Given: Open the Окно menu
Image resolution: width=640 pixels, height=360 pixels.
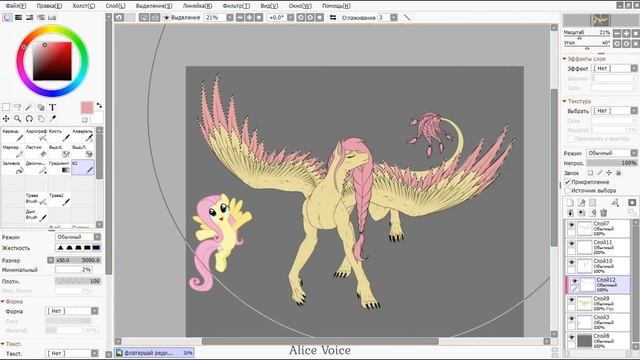Looking at the screenshot, I should (x=300, y=6).
